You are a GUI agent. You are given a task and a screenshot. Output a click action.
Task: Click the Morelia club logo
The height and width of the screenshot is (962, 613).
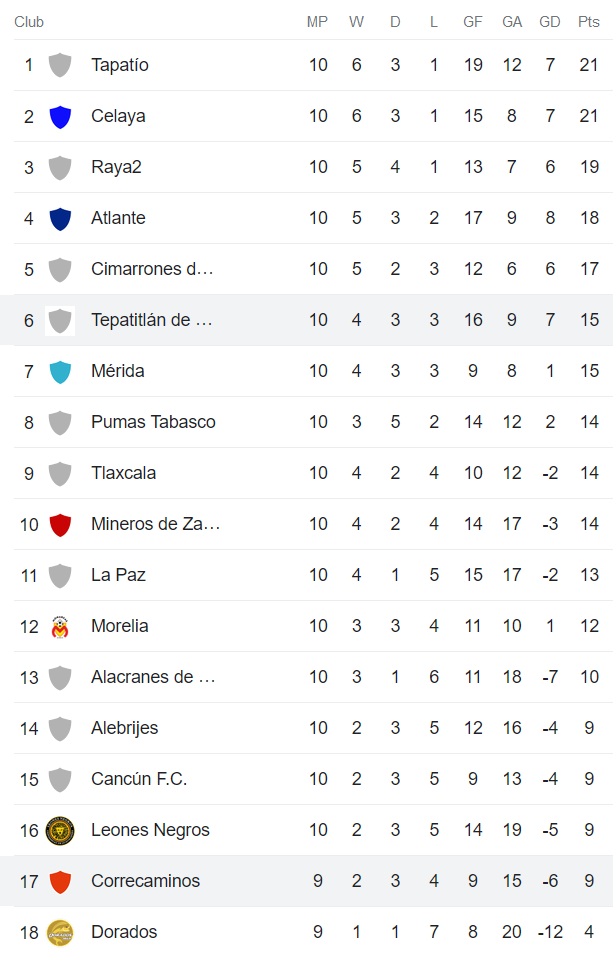point(60,626)
